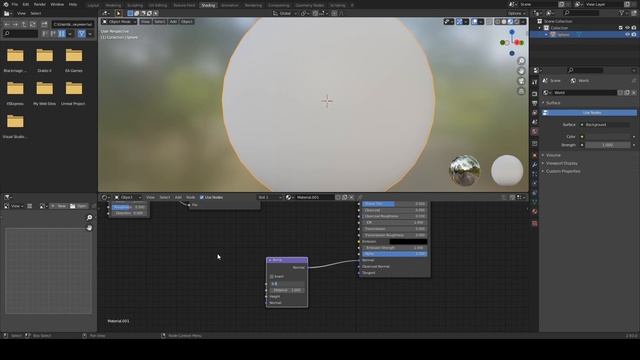Open the Help menu
Image resolution: width=640 pixels, height=360 pixels.
pos(73,4)
